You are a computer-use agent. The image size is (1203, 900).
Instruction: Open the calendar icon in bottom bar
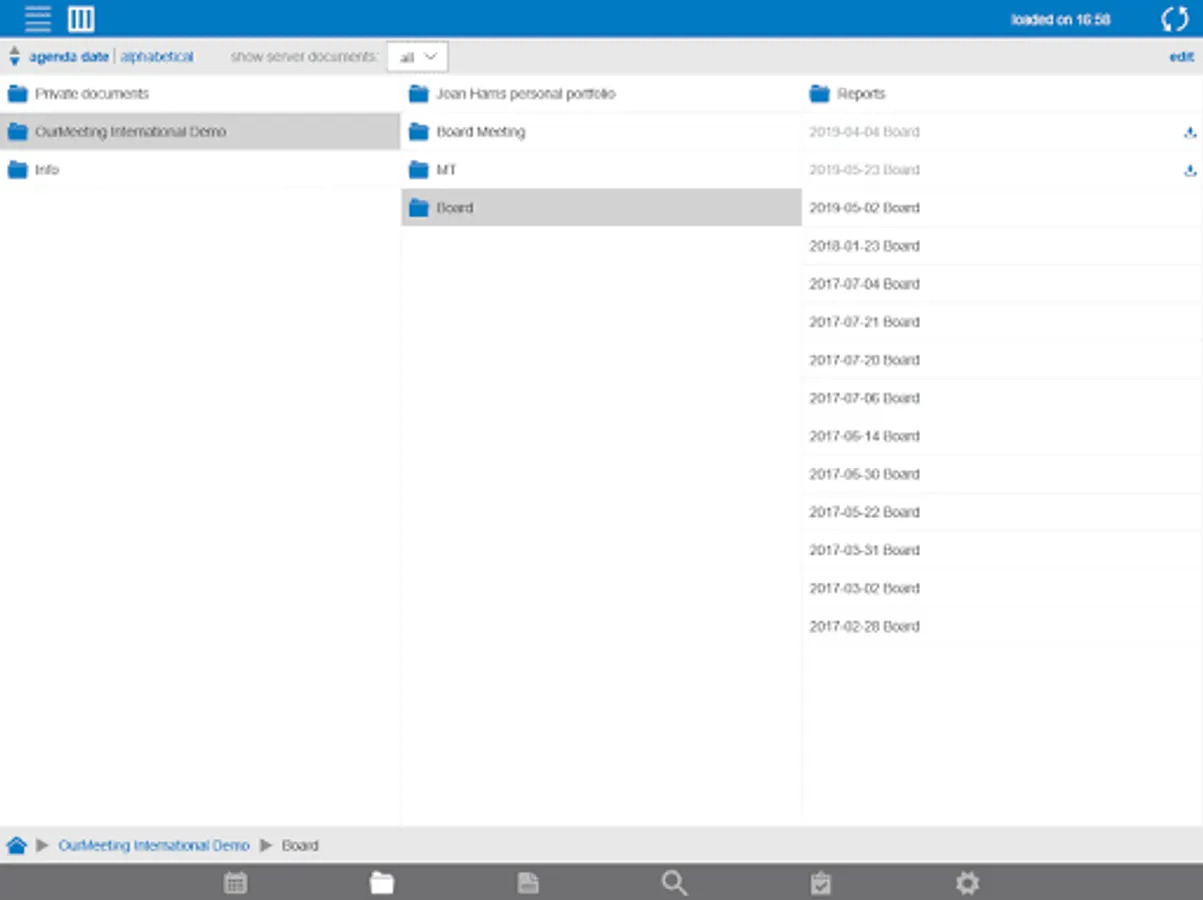(x=236, y=882)
